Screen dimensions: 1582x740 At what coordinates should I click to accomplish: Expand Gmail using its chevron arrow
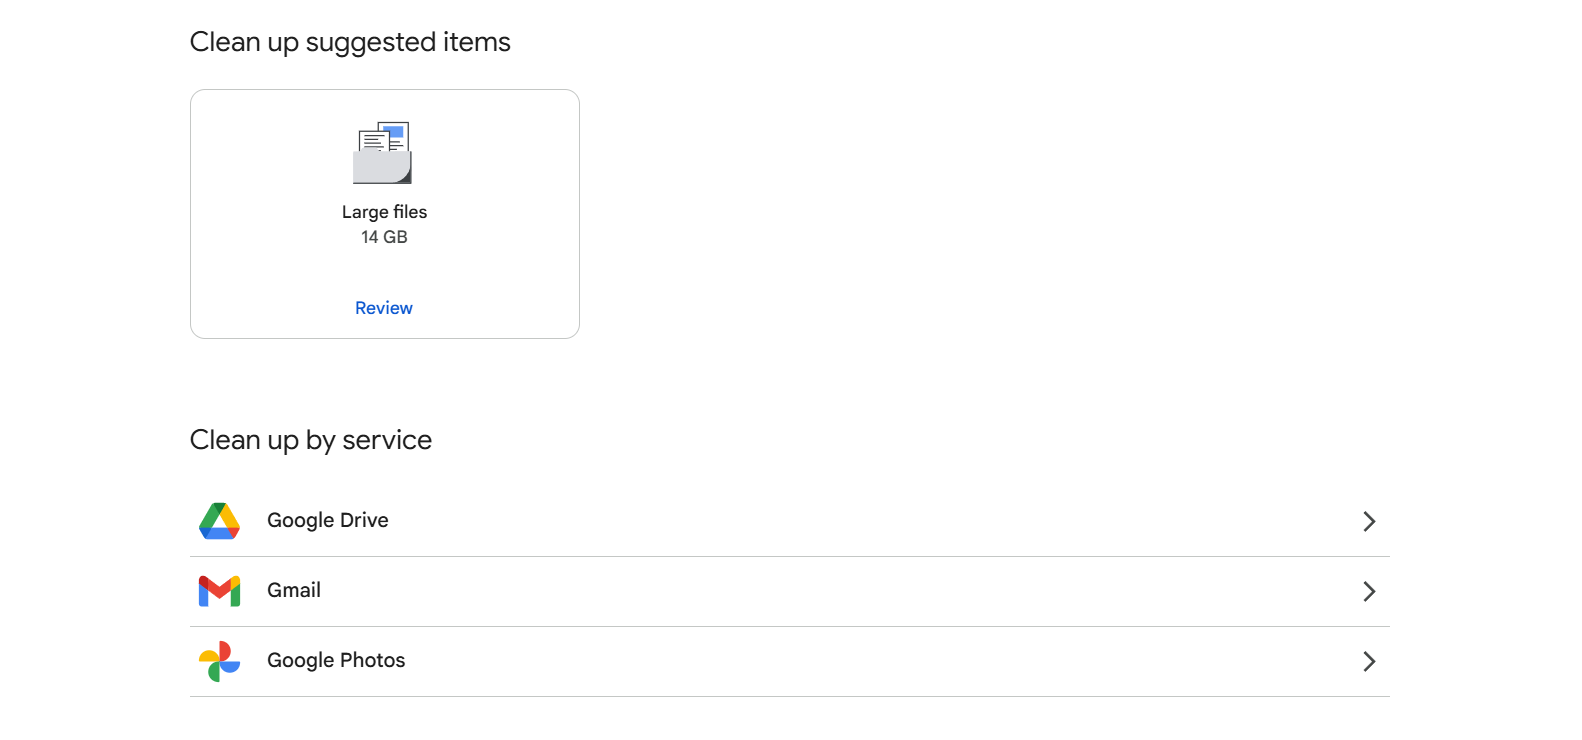1369,591
